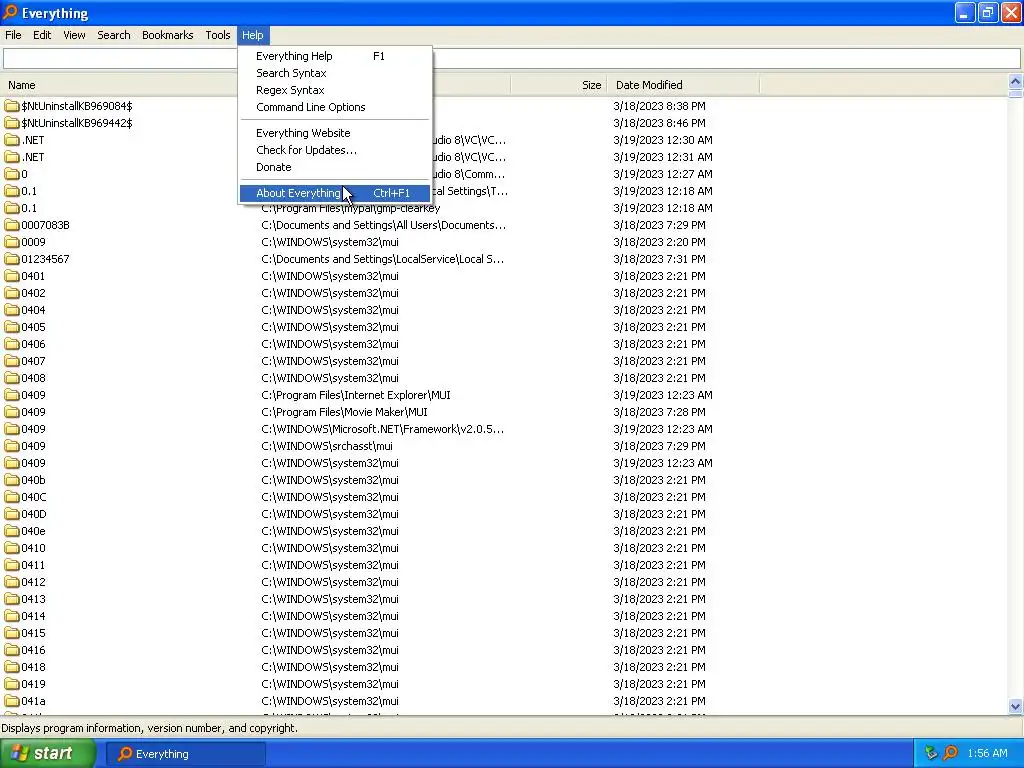
Task: Click the folder icon of 040e
Action: point(12,531)
